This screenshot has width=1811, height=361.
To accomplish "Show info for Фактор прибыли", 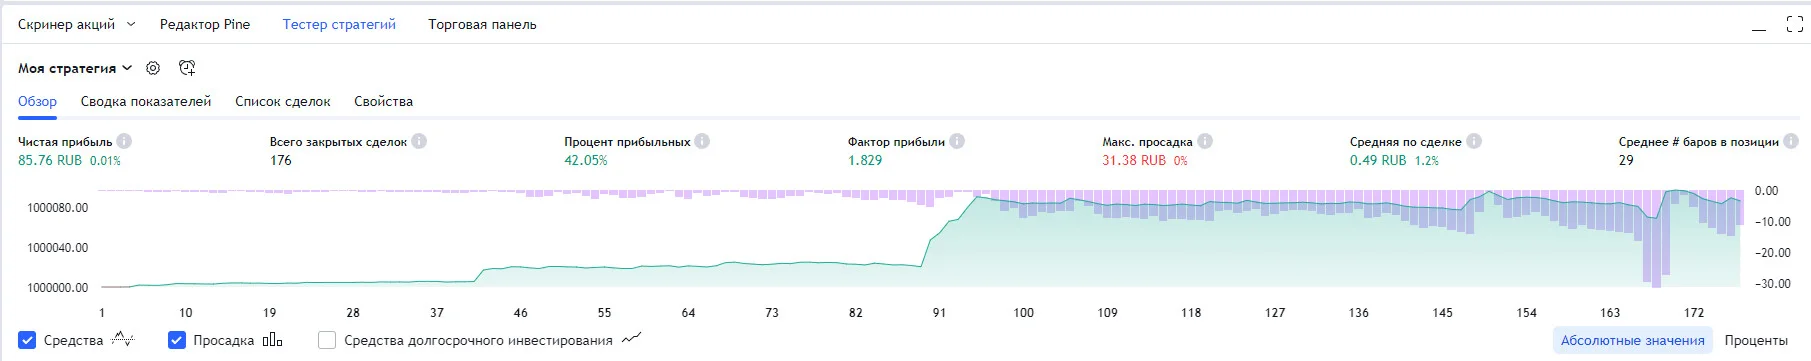I will click(957, 141).
